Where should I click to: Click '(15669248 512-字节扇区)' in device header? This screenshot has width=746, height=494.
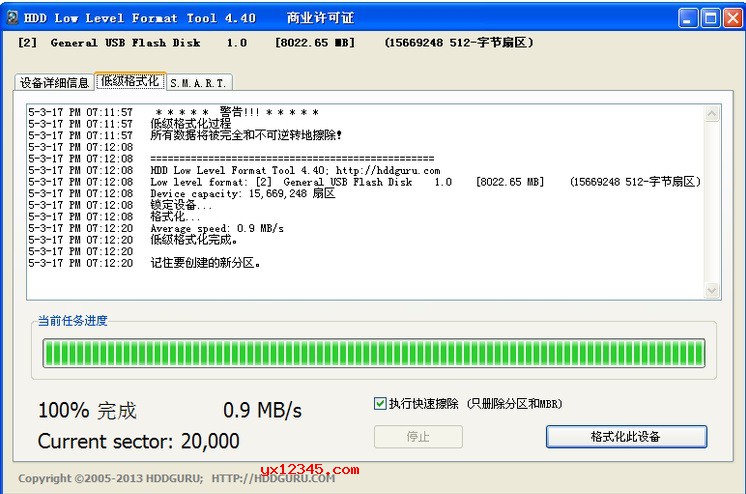(x=459, y=43)
